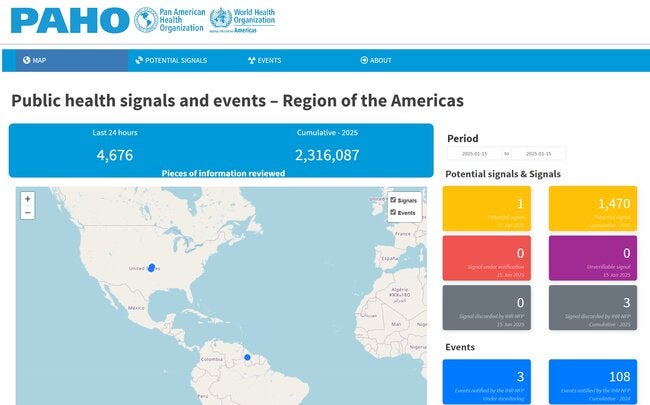
Task: Select the red signal under verification card
Action: [487, 258]
